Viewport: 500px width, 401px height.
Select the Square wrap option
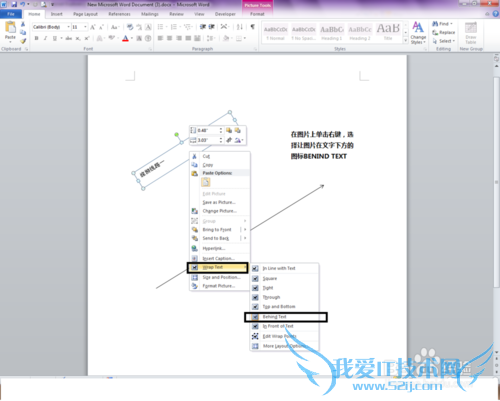[284, 278]
